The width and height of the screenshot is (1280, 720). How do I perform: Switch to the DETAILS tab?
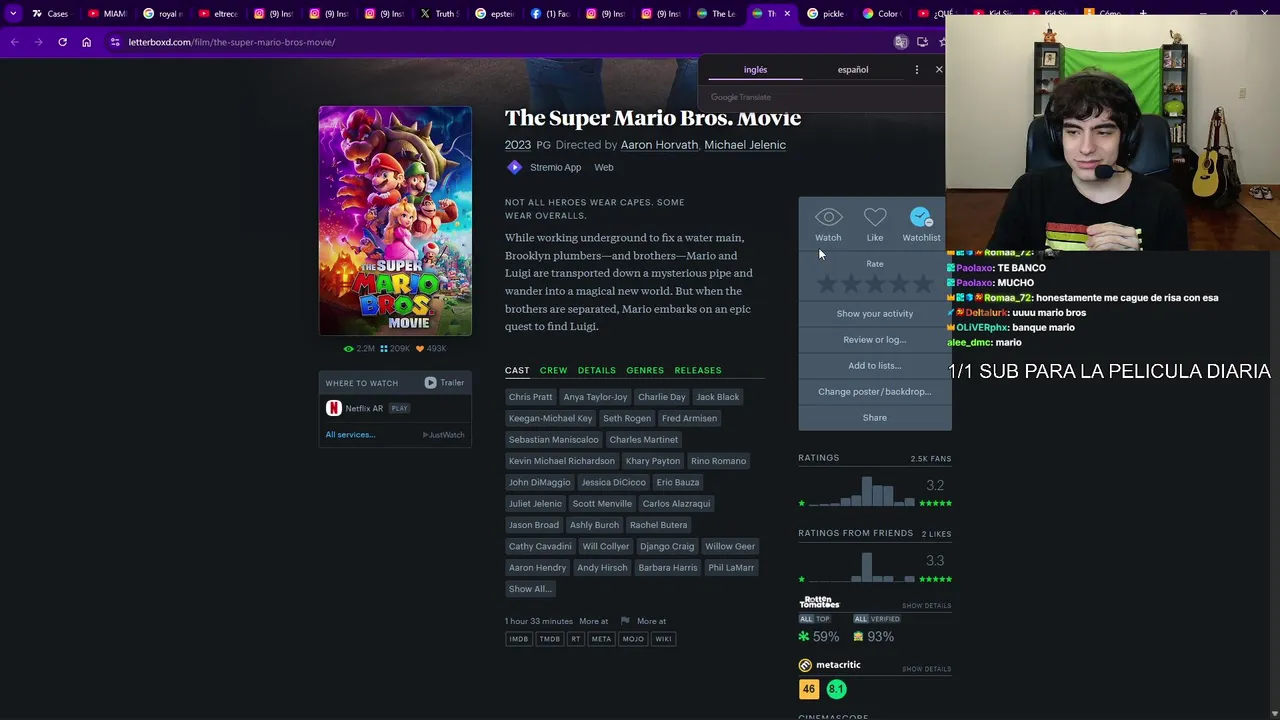pos(596,371)
